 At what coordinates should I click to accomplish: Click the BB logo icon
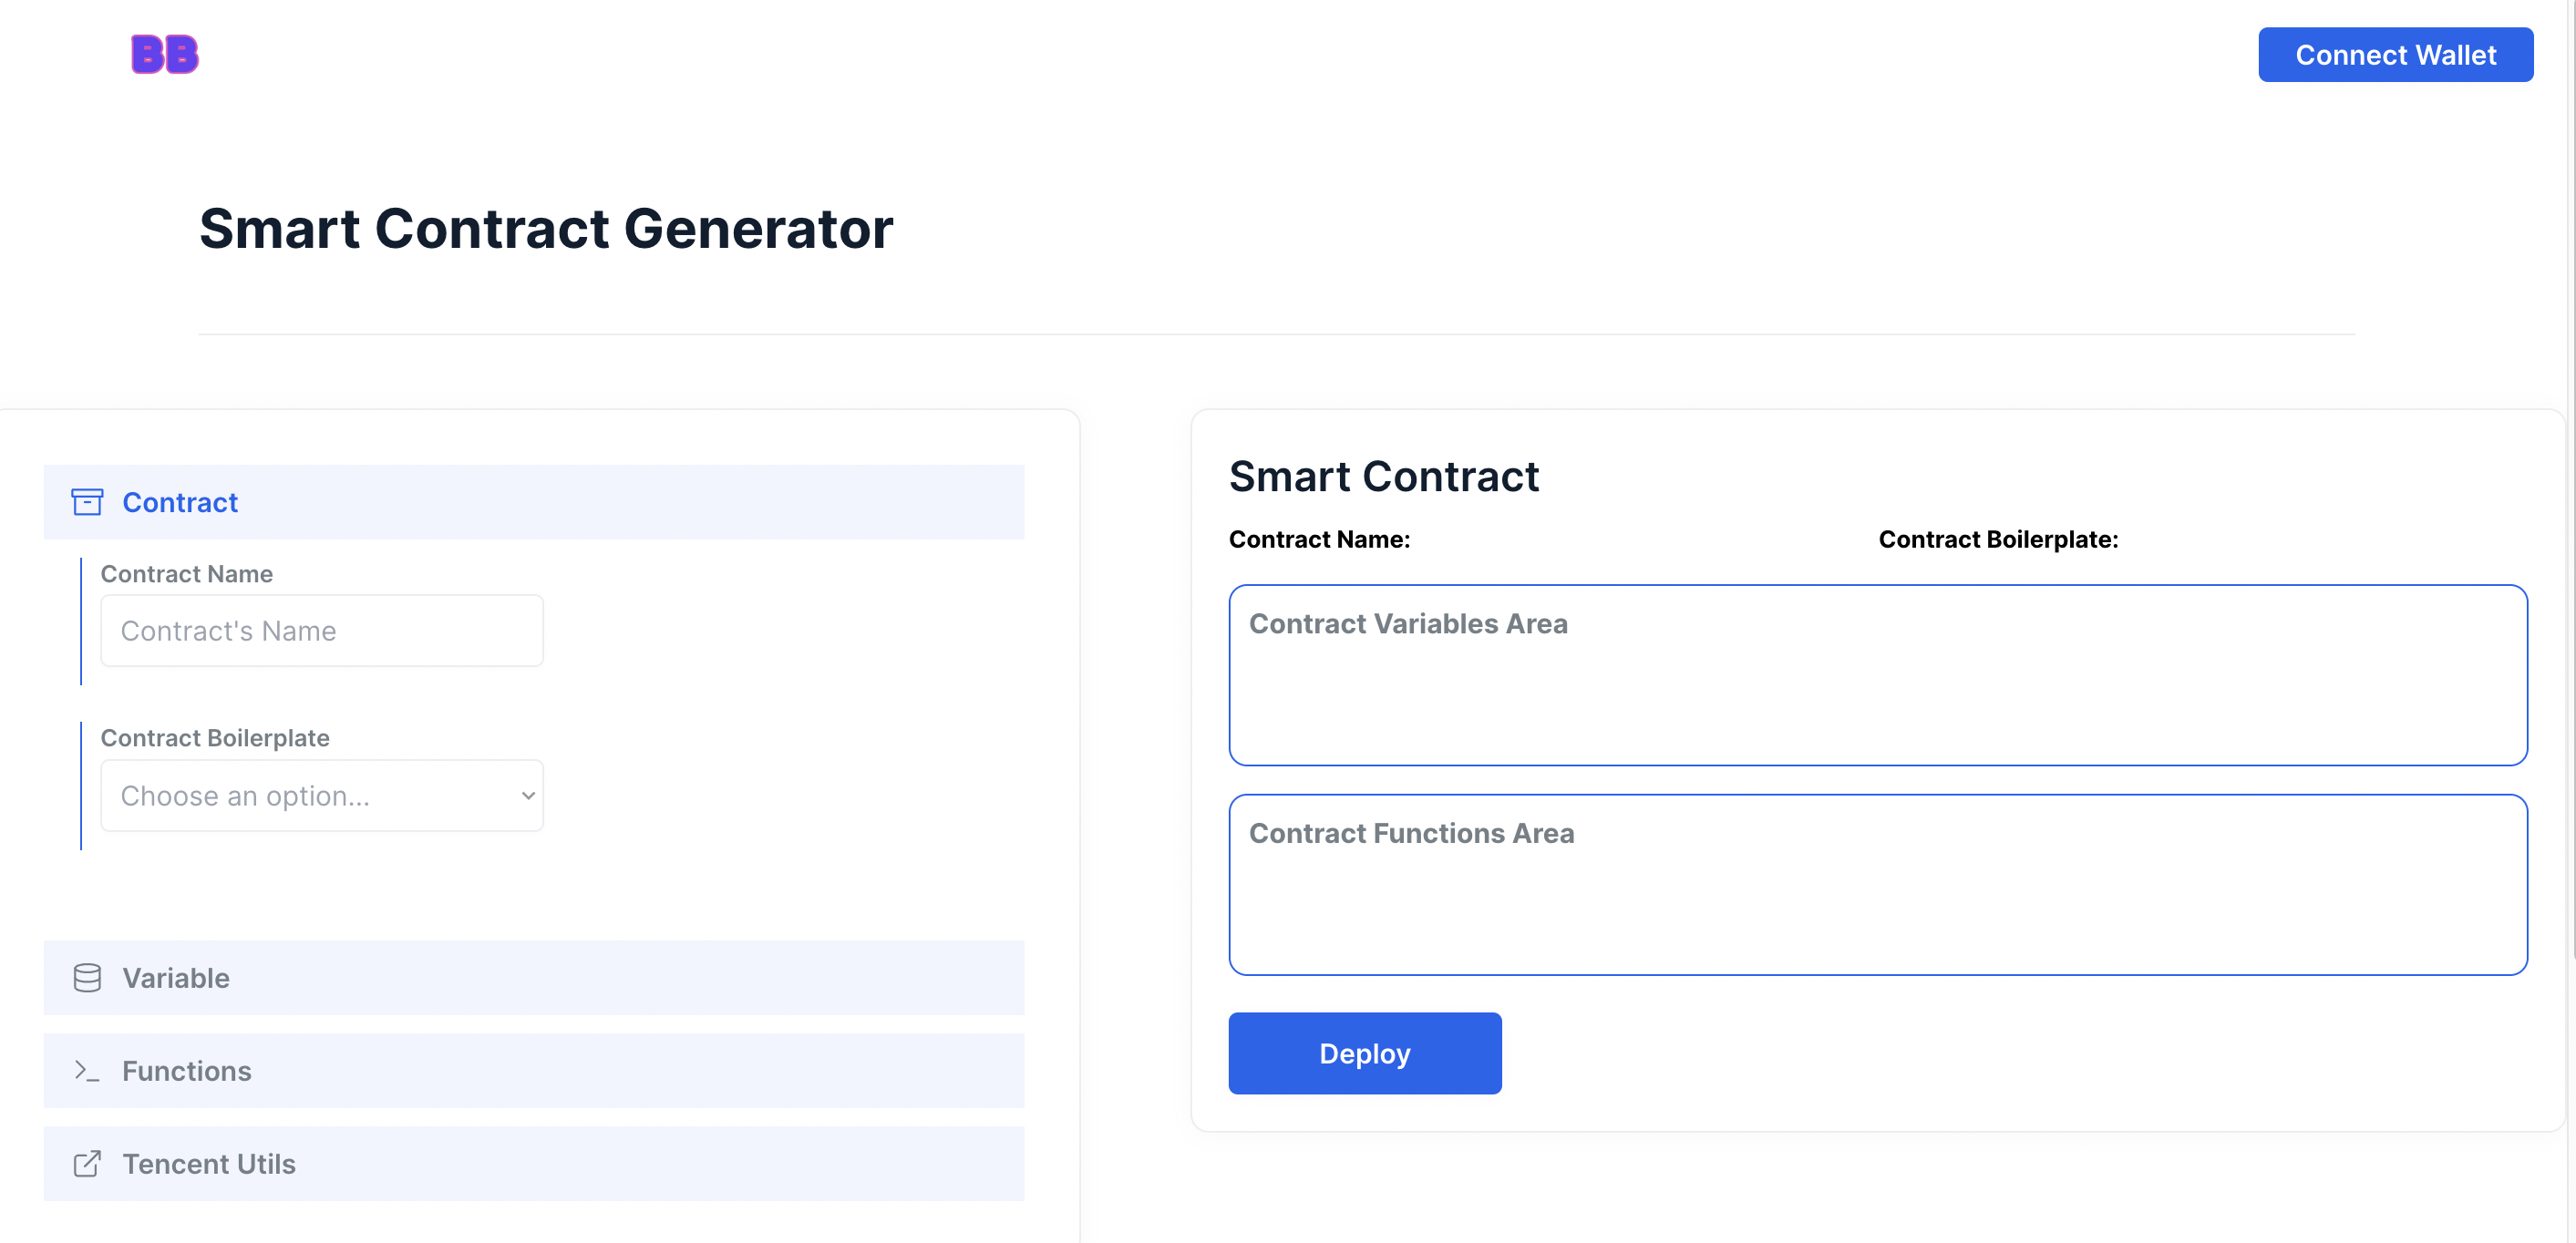click(x=165, y=54)
